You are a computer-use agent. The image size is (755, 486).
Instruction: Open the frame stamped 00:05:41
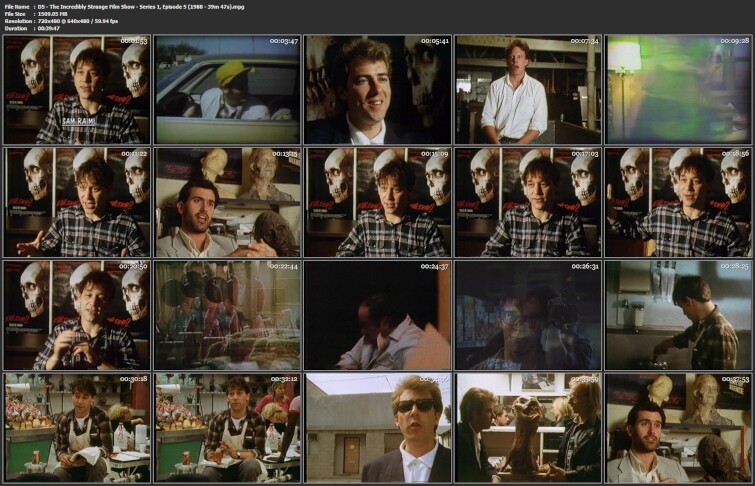[378, 90]
